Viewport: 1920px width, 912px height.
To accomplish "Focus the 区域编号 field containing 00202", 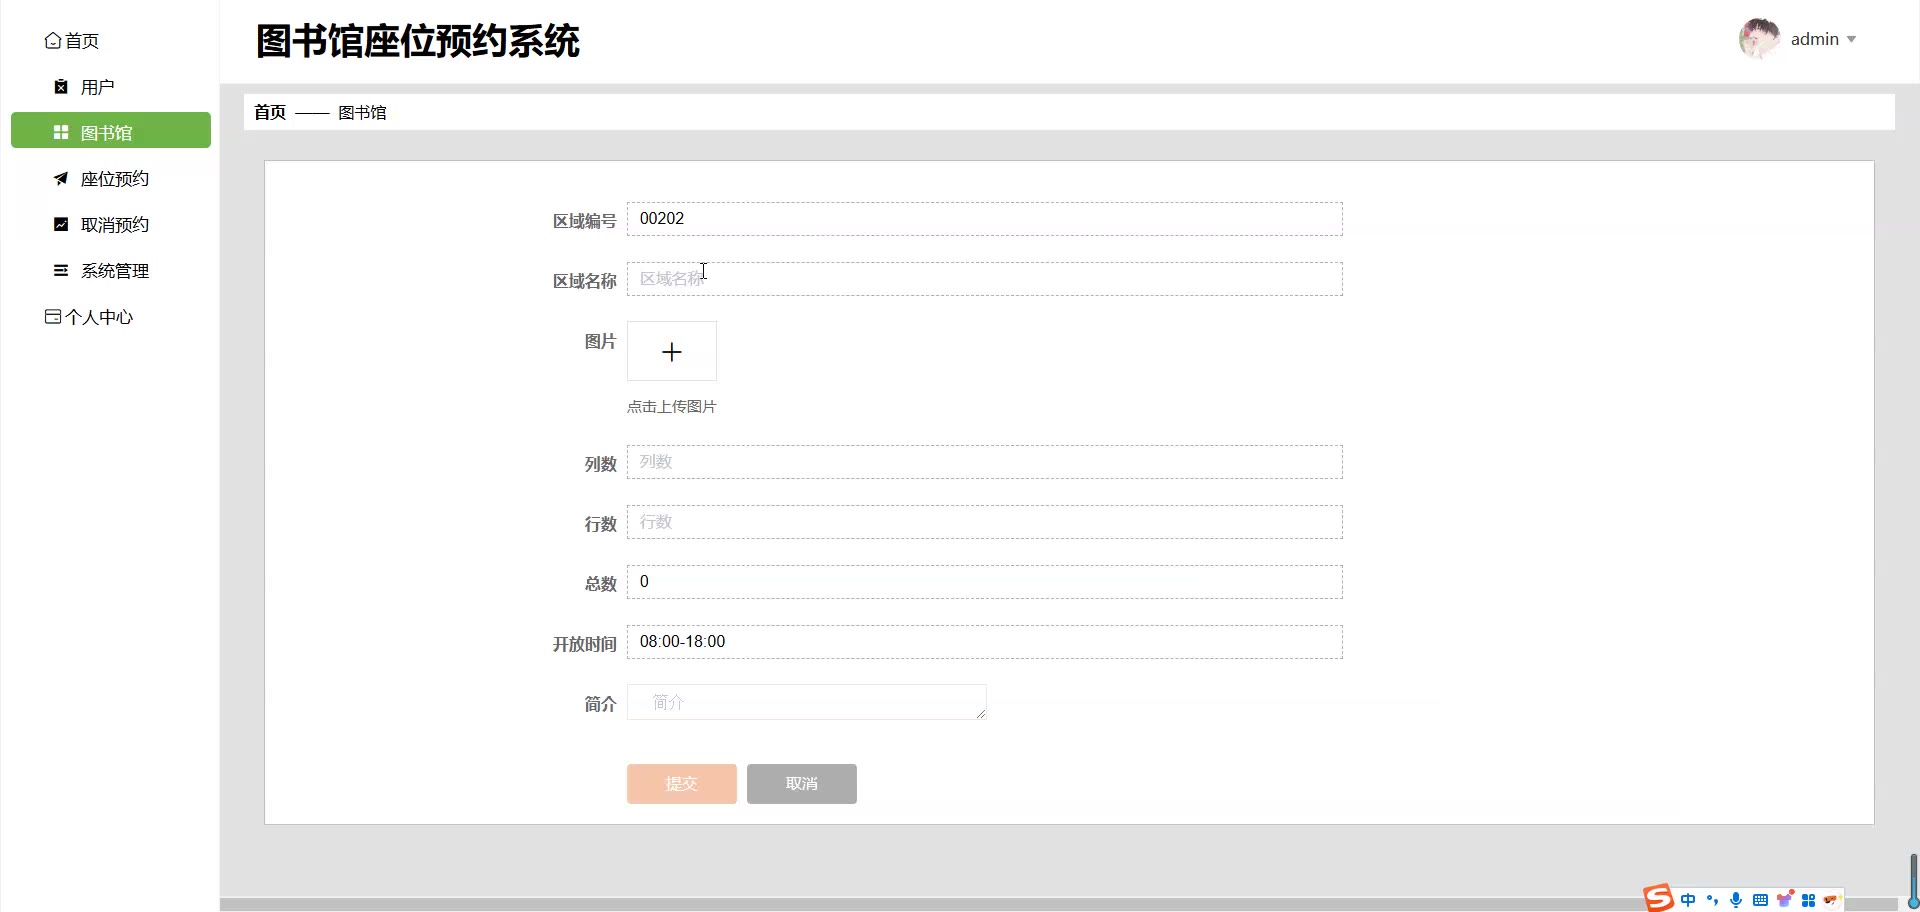I will pos(985,219).
